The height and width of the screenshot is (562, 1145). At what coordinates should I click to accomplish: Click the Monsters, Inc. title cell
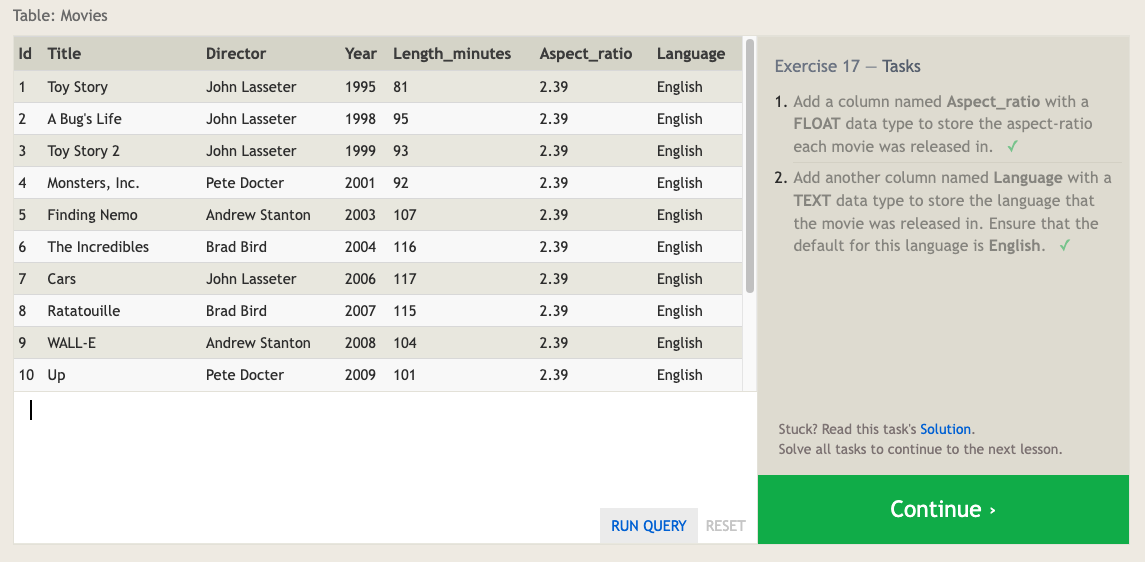[94, 183]
